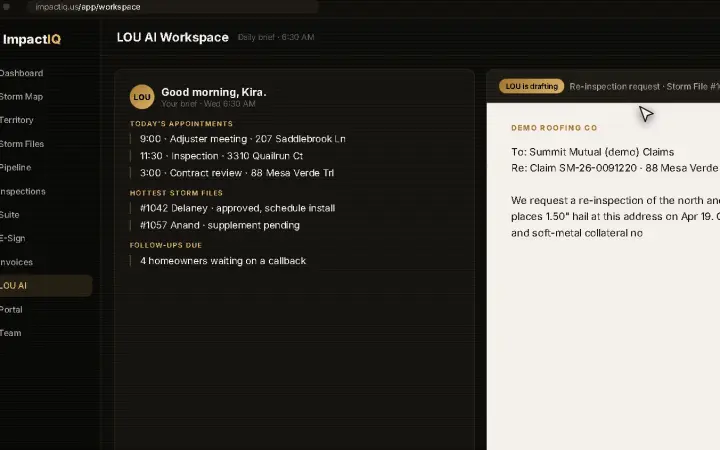Image resolution: width=720 pixels, height=450 pixels.
Task: Open Portal in the sidebar
Action: point(11,309)
